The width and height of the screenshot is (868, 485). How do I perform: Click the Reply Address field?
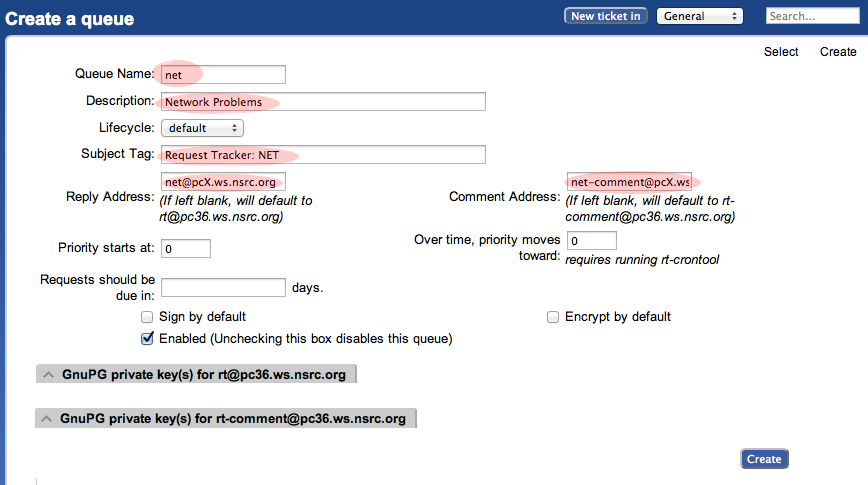pyautogui.click(x=223, y=181)
